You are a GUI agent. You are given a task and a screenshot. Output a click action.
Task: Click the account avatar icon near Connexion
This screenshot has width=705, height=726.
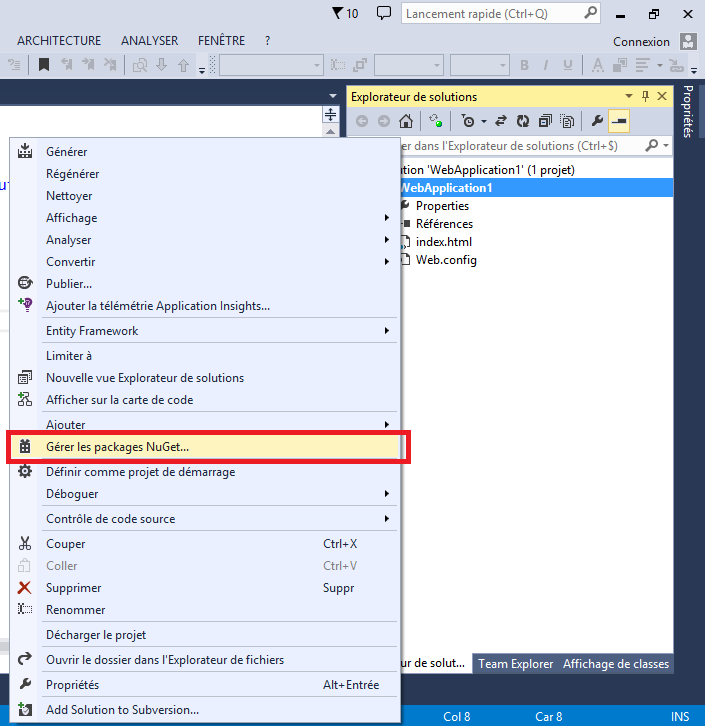click(688, 41)
